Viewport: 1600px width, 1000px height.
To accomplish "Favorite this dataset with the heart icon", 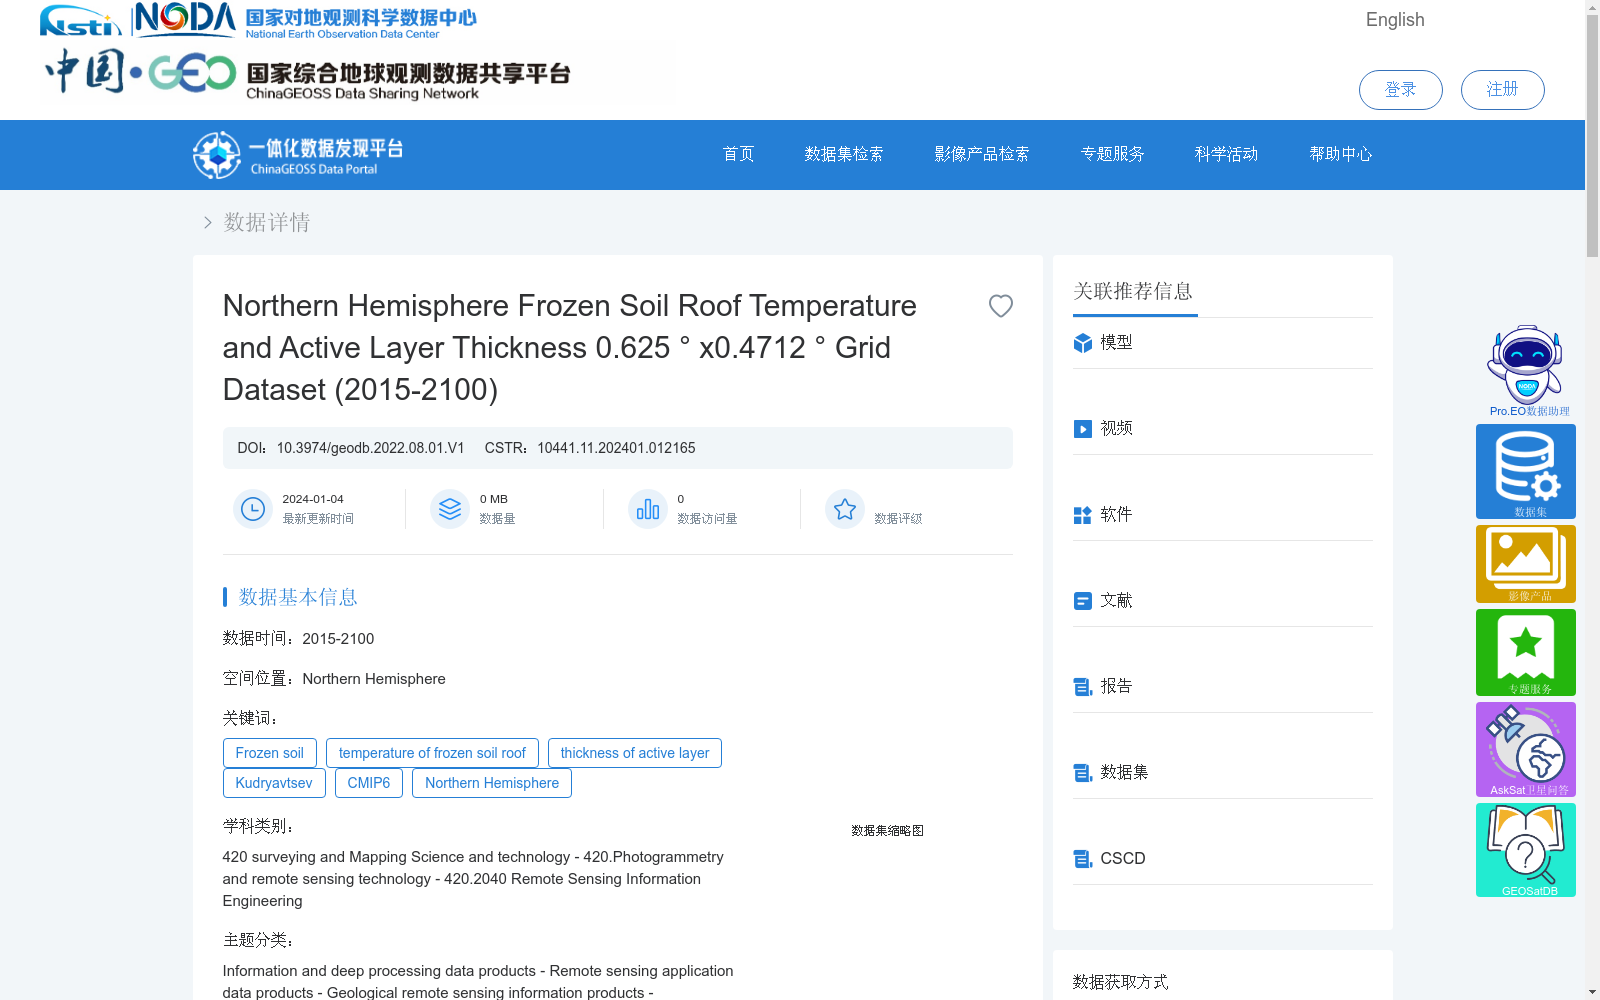I will 1001,306.
